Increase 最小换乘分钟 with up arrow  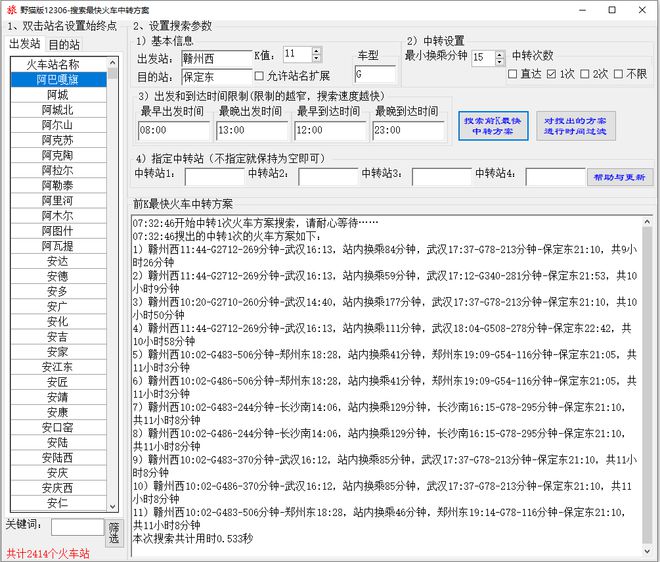[500, 54]
